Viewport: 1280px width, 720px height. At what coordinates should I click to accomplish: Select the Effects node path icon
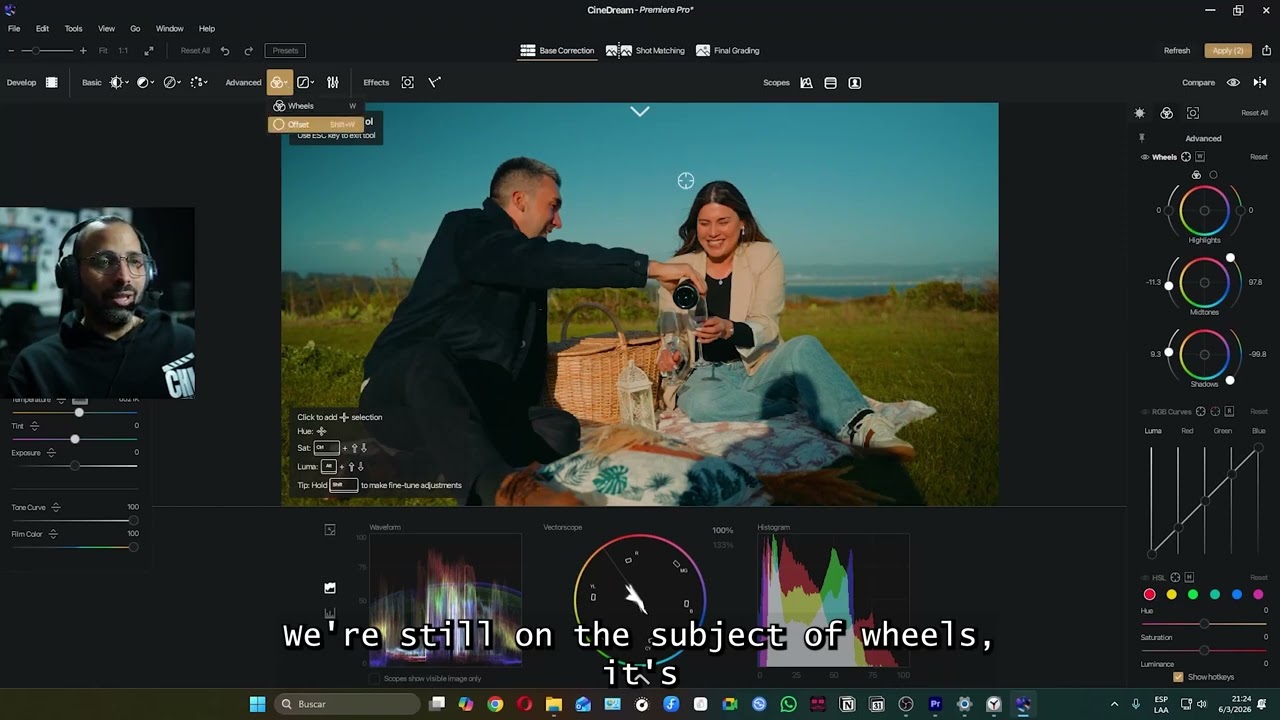(x=434, y=82)
